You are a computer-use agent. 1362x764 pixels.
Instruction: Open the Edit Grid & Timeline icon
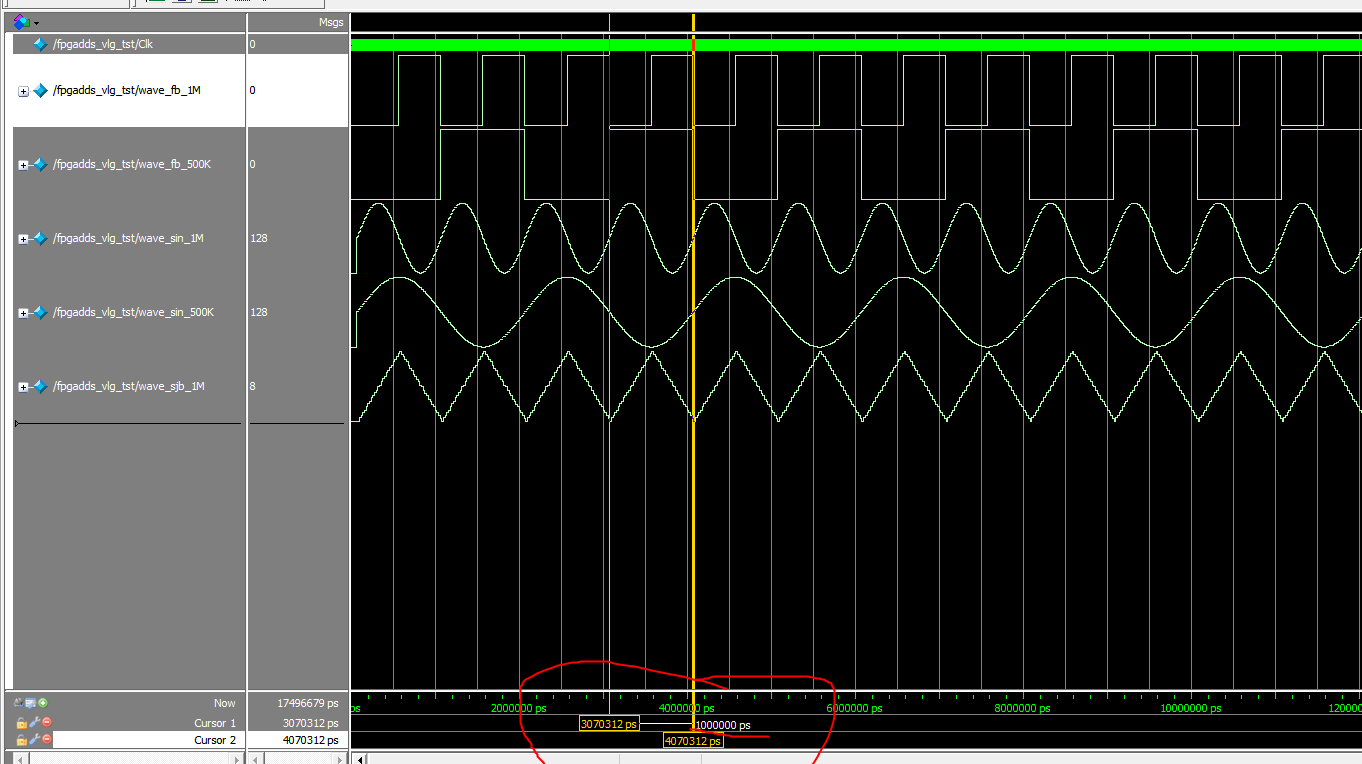coord(31,703)
